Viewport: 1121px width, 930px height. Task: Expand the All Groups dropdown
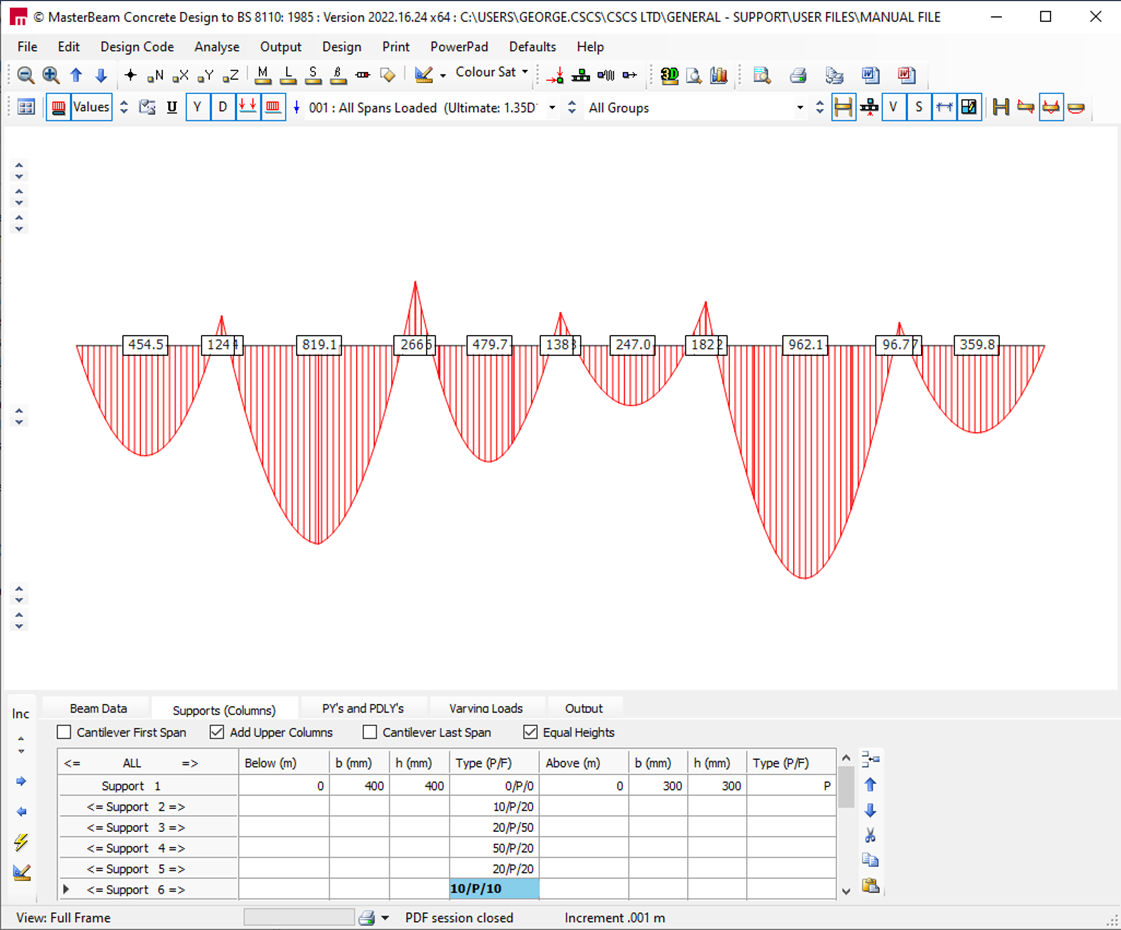tap(800, 108)
